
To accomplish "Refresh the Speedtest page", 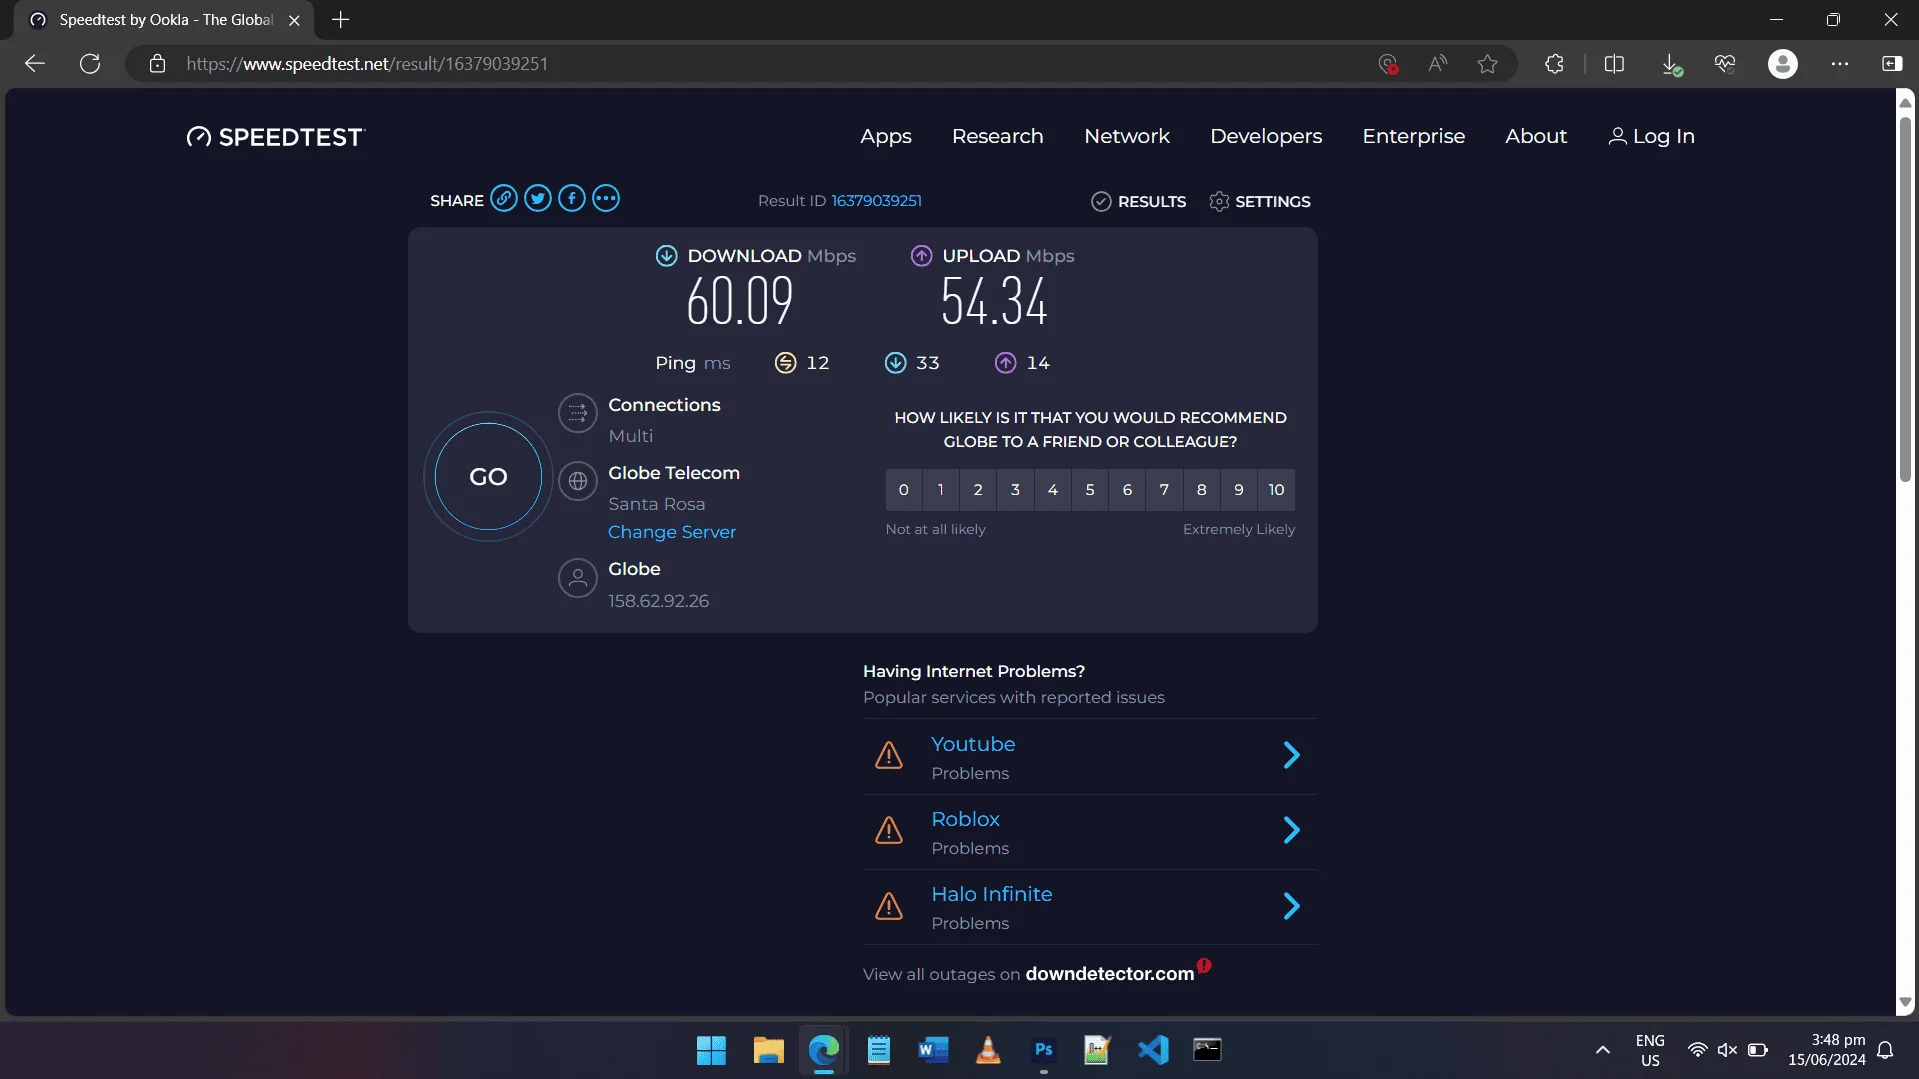I will pos(90,64).
